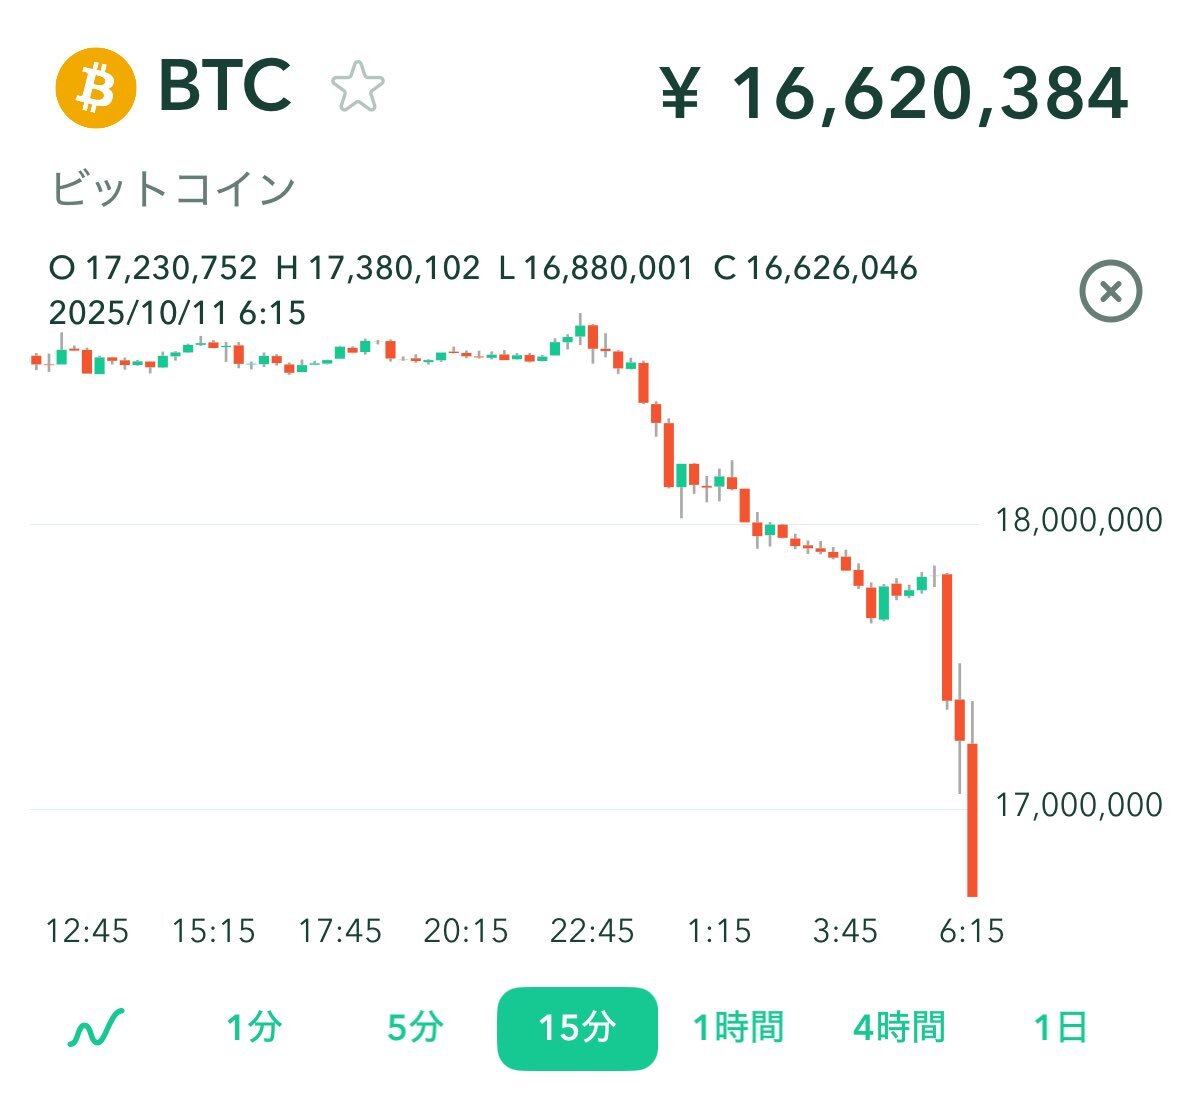Switch chart to 1日 timeframe

pos(1060,1028)
